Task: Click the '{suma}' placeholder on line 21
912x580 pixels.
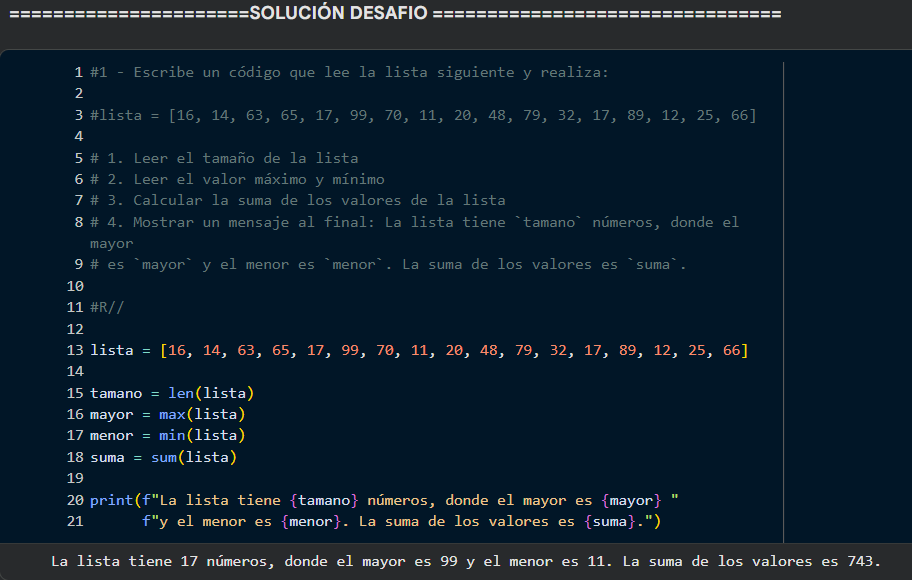Action: click(x=610, y=521)
